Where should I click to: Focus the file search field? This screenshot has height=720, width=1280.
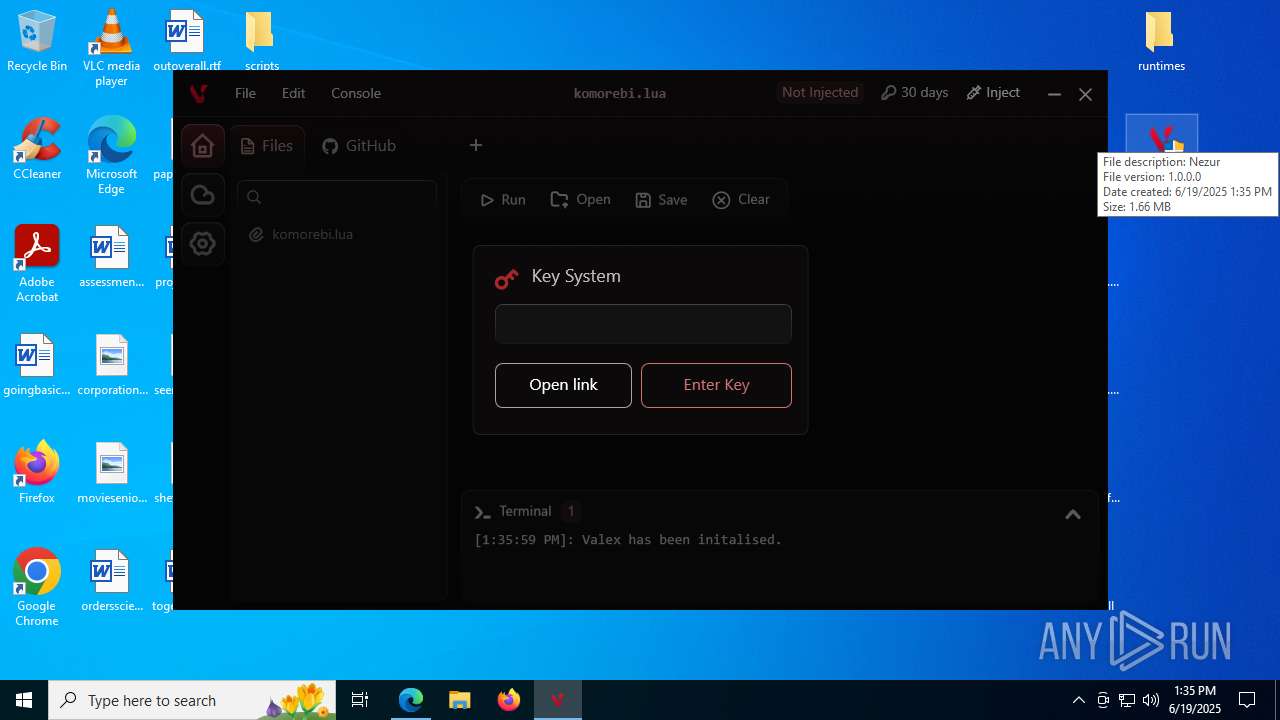click(x=337, y=197)
